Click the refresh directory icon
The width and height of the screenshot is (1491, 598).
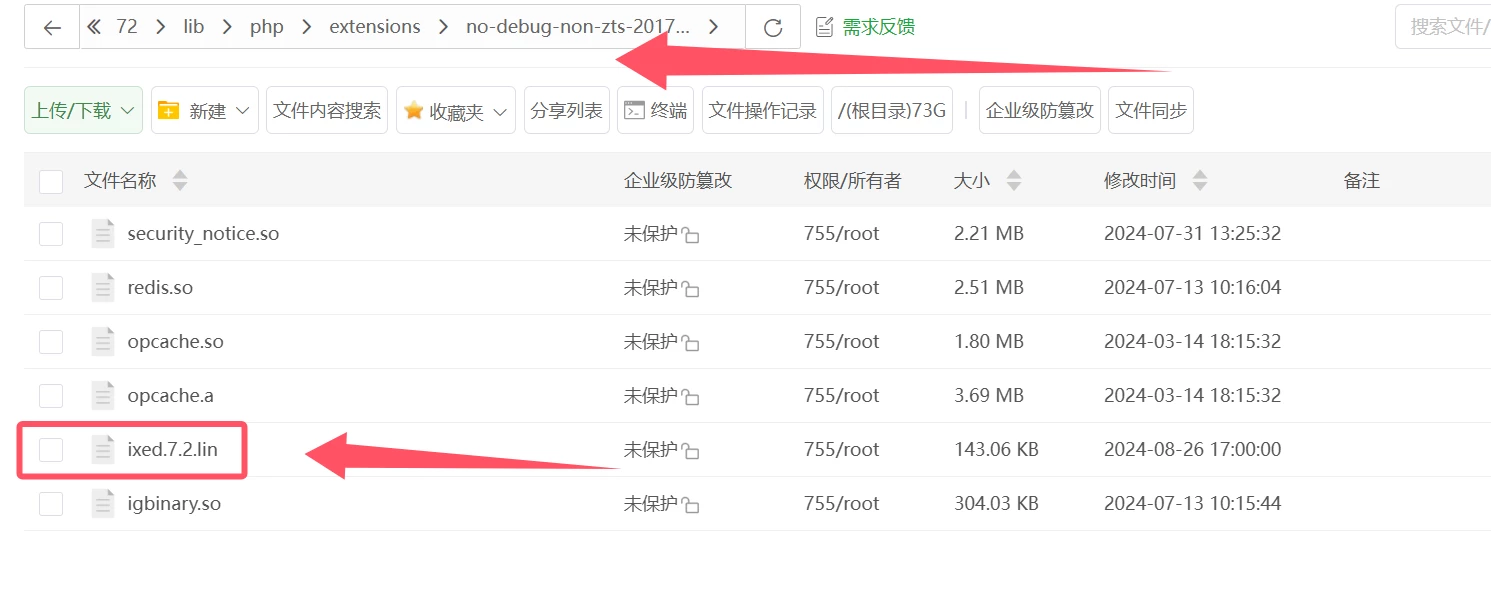[772, 27]
